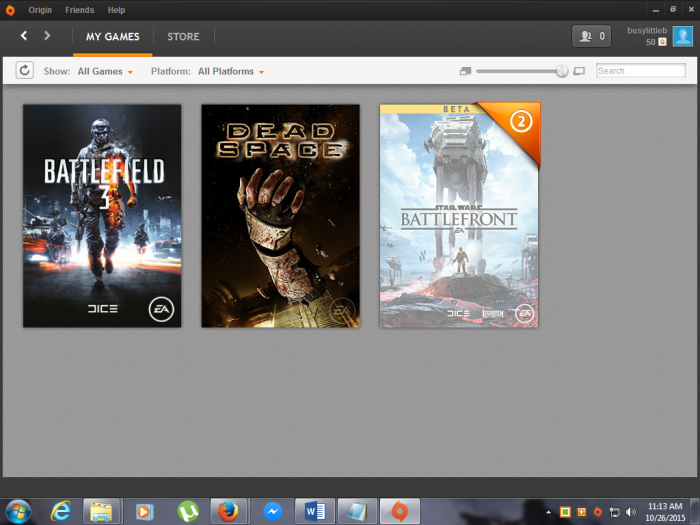Viewport: 700px width, 525px height.
Task: Open the volume control tray icon
Action: click(x=630, y=512)
